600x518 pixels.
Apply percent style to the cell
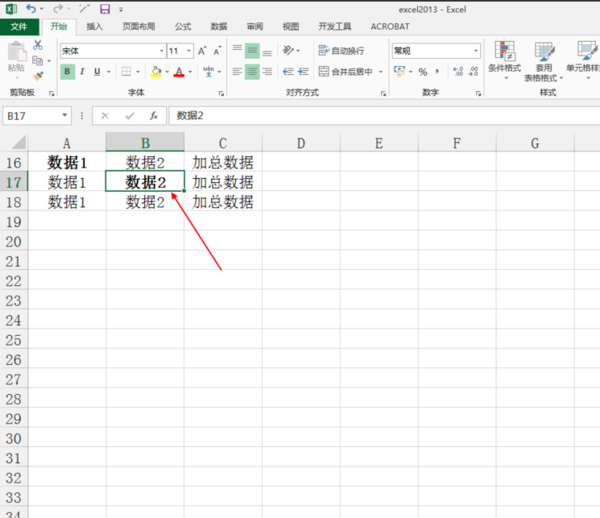click(x=422, y=72)
